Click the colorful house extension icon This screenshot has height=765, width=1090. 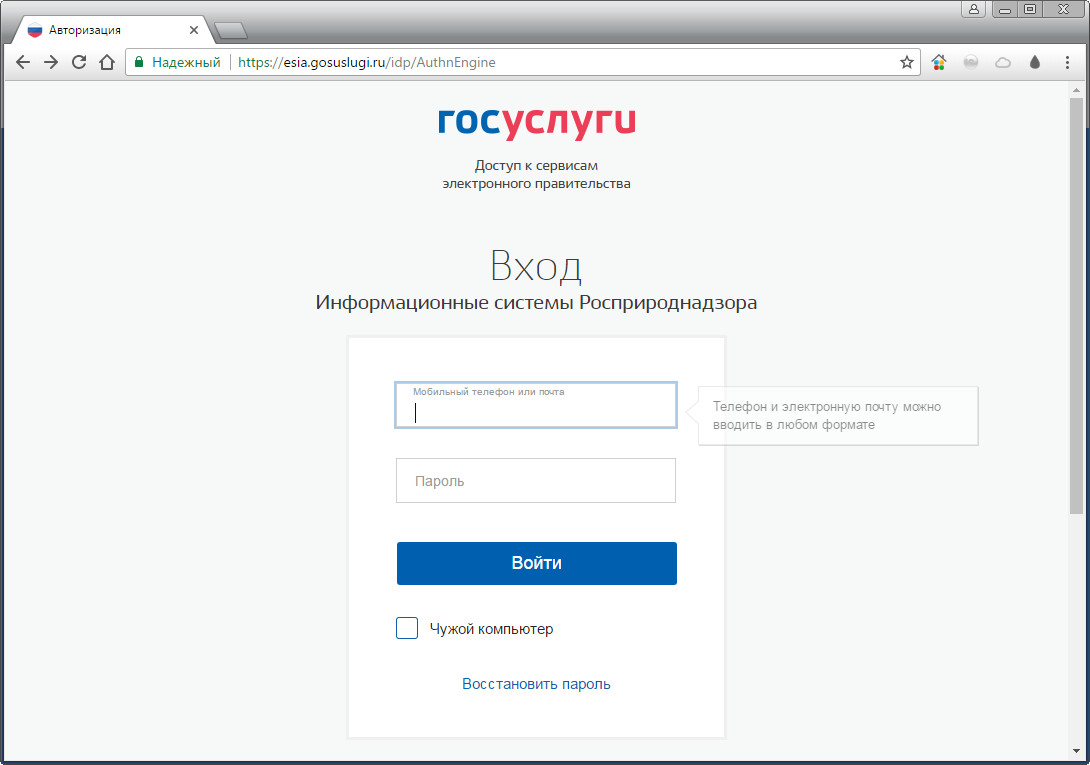938,63
